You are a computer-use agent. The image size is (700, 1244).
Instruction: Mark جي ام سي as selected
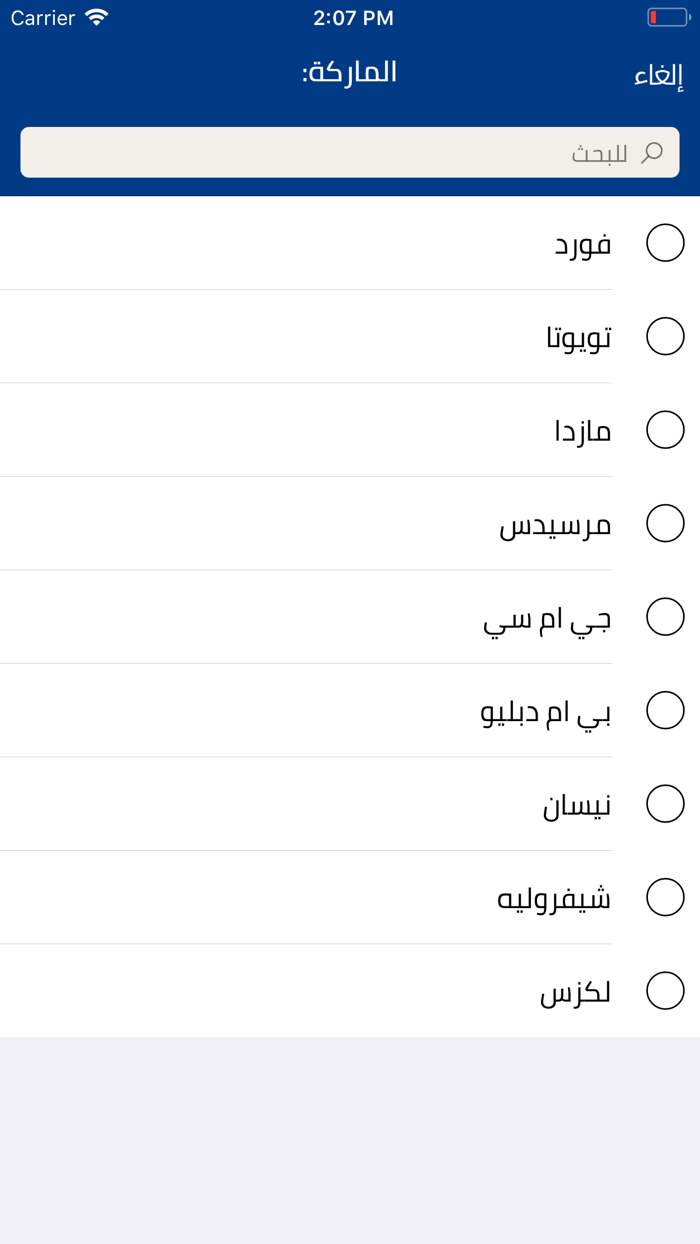click(x=665, y=617)
